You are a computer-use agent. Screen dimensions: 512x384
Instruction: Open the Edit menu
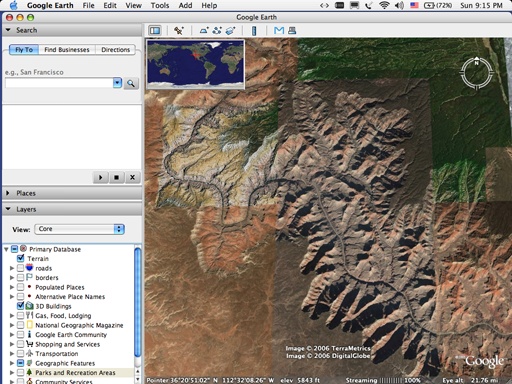(x=110, y=5)
